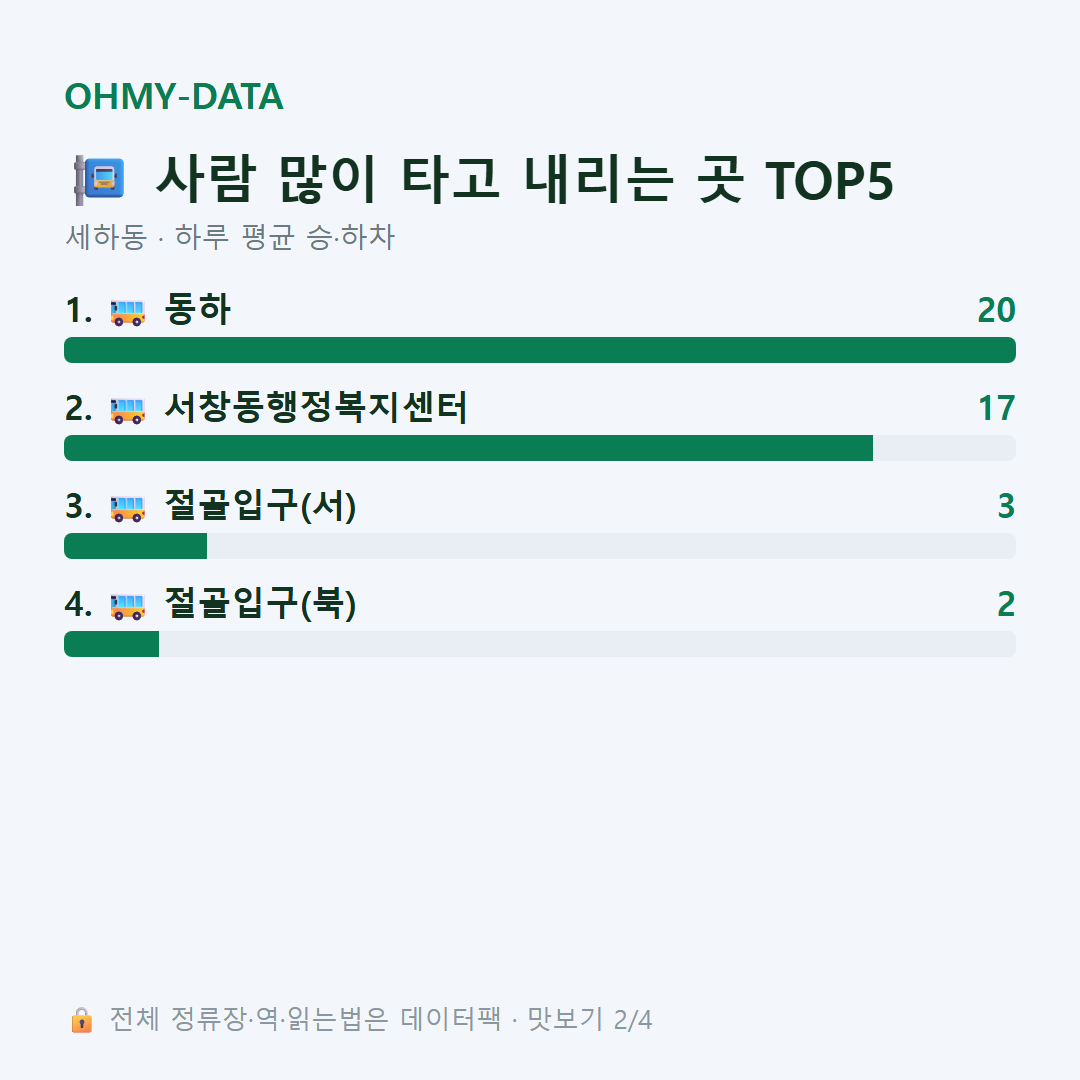Select the bus icon beside 서창동행정복지센터
Viewport: 1080px width, 1080px height.
pyautogui.click(x=127, y=411)
